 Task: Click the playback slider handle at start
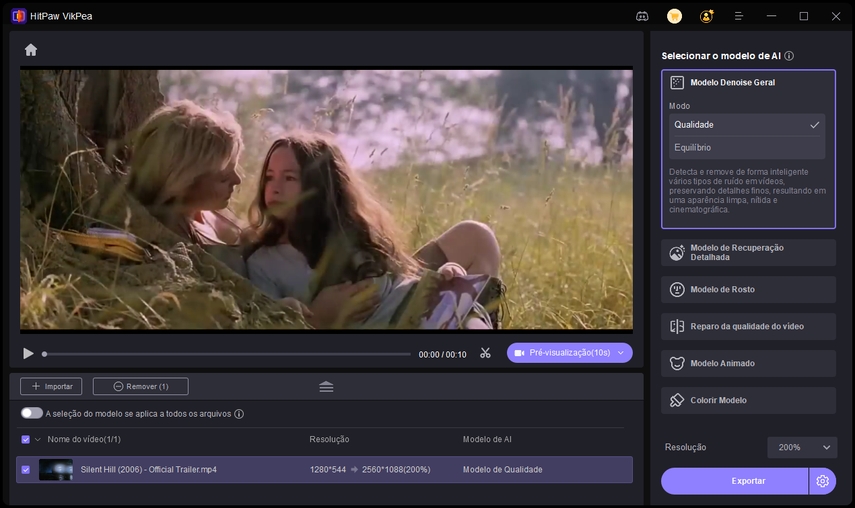(x=45, y=354)
